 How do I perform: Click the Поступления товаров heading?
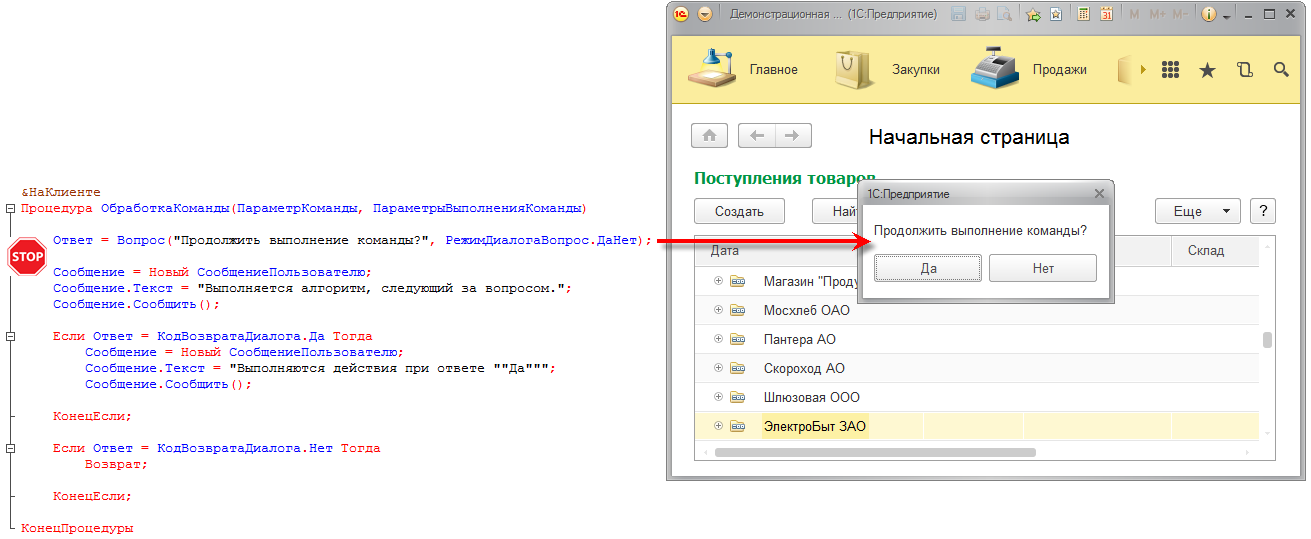pos(785,178)
